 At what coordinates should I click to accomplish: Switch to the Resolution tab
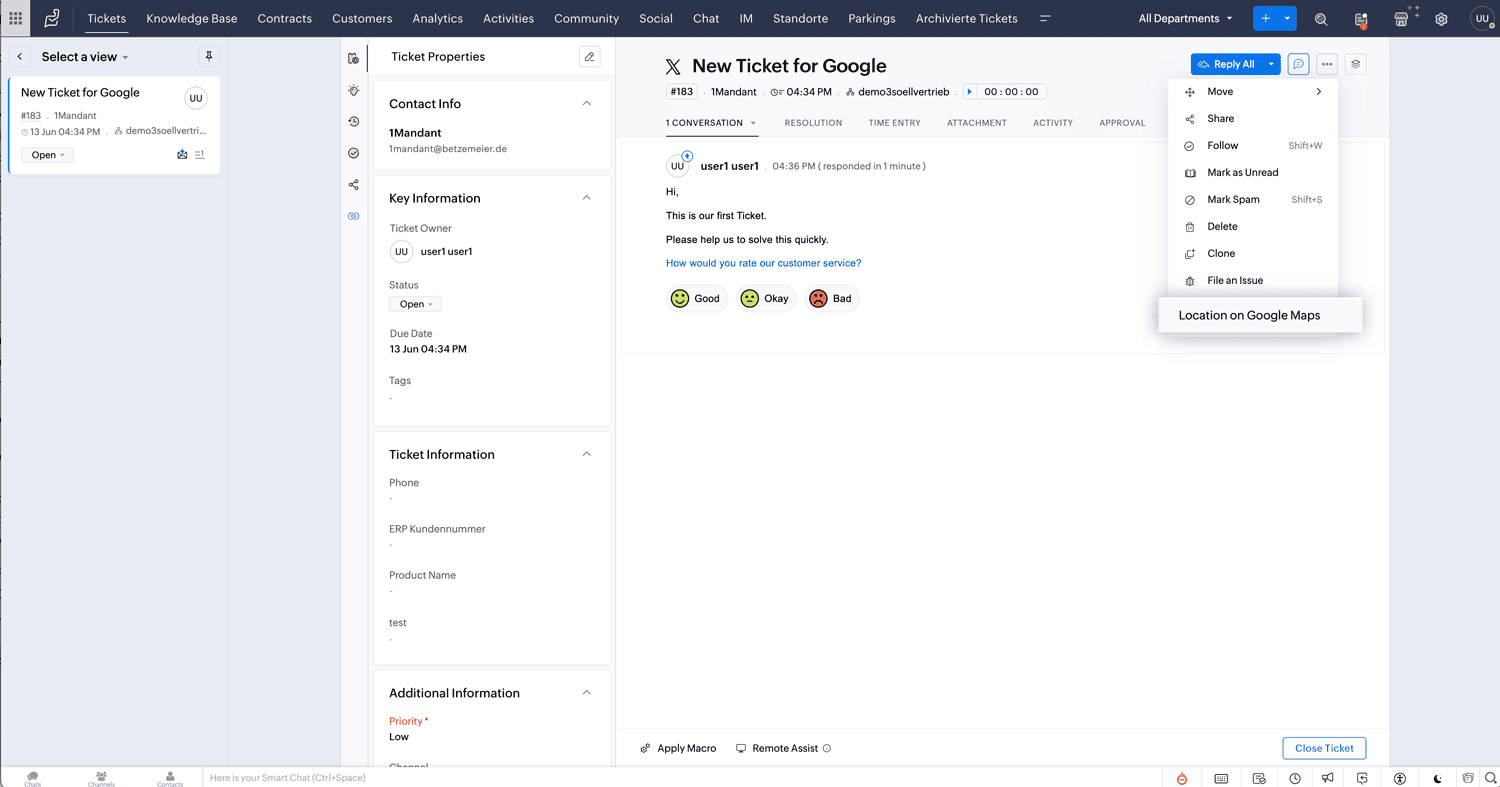813,123
